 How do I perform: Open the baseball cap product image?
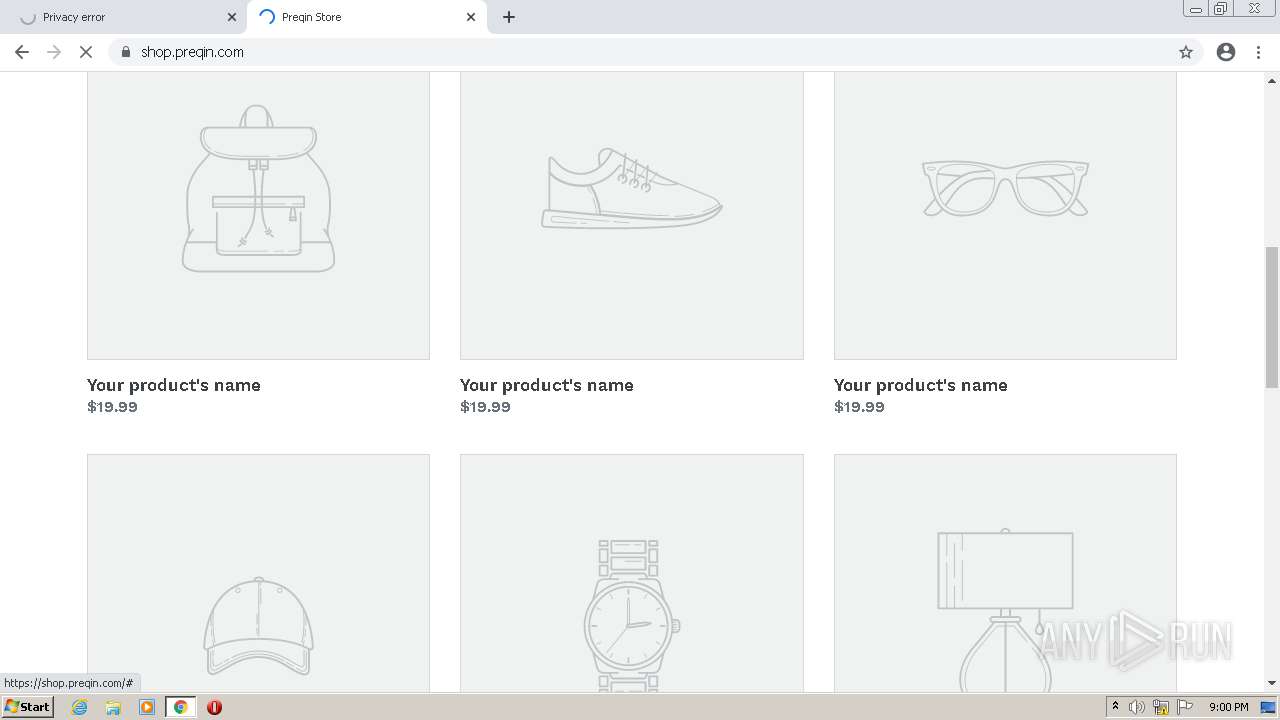coord(258,573)
